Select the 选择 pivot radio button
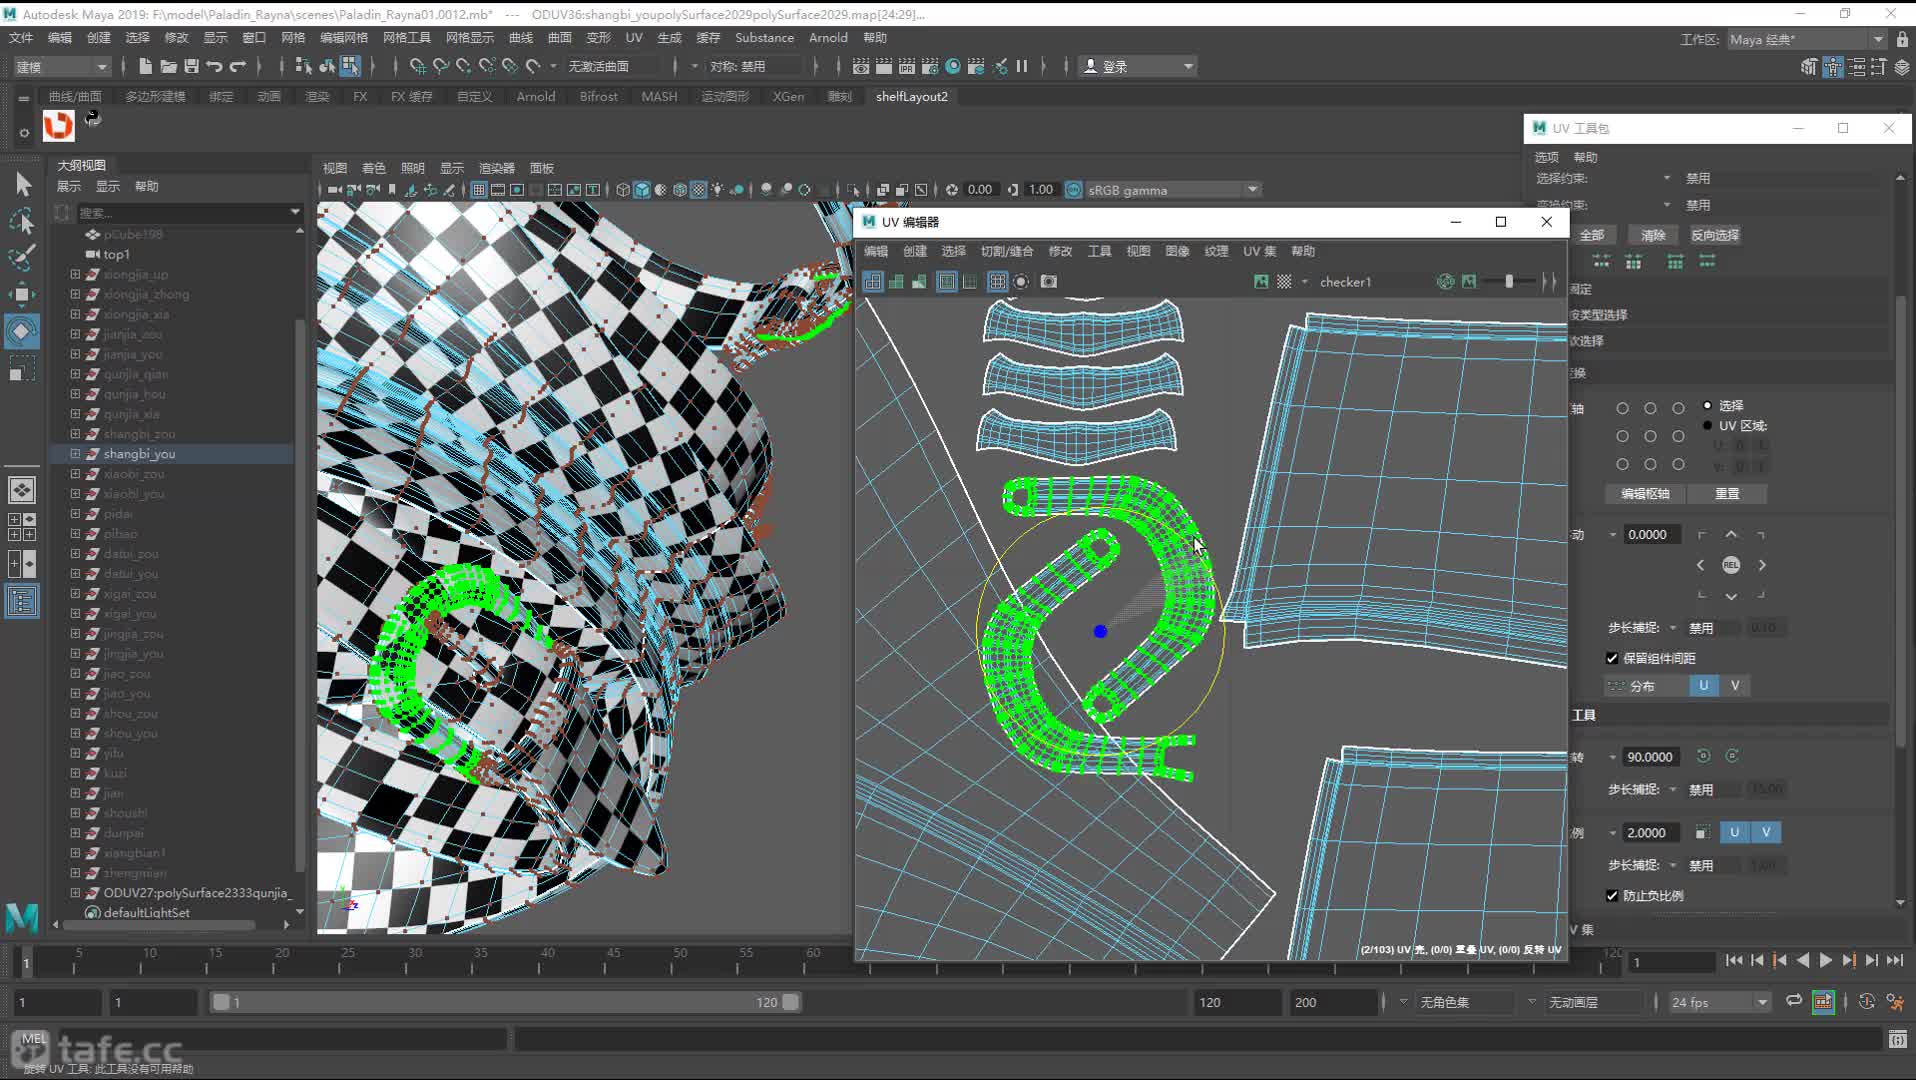 pyautogui.click(x=1707, y=405)
